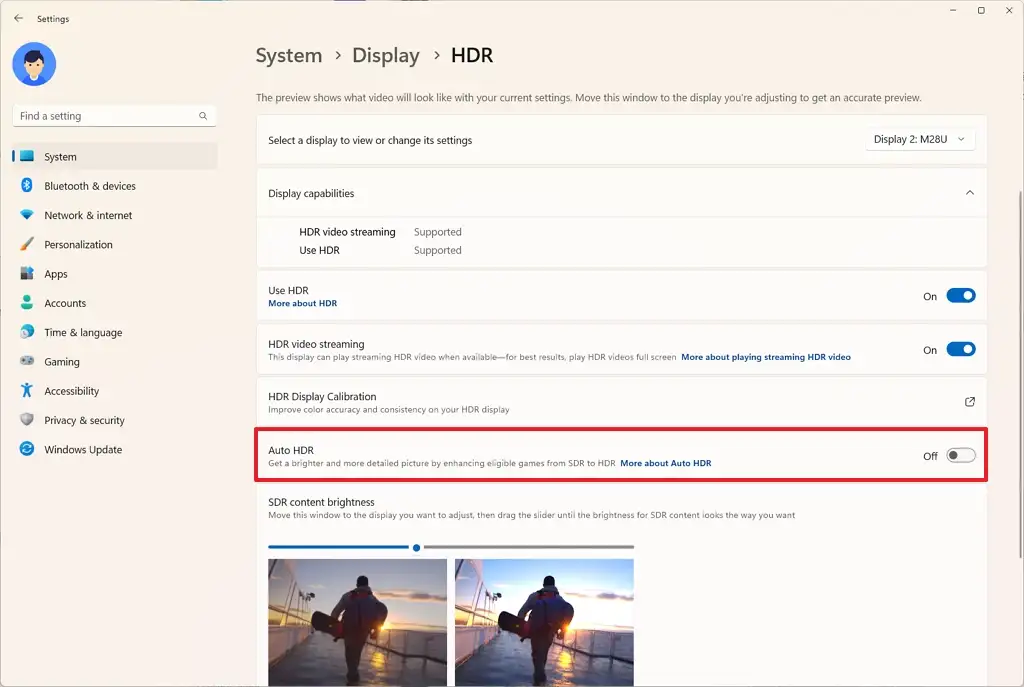The width and height of the screenshot is (1024, 687).
Task: Launch HDR Display Calibration via its external link icon
Action: [x=968, y=401]
